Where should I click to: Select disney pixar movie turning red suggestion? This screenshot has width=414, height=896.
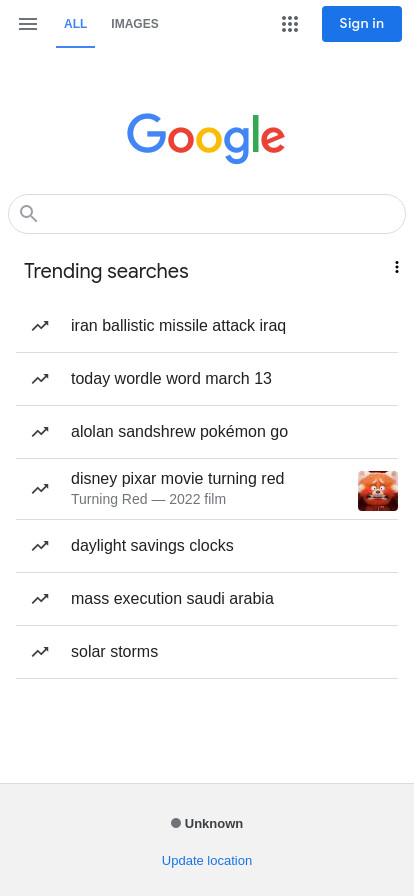pos(207,489)
